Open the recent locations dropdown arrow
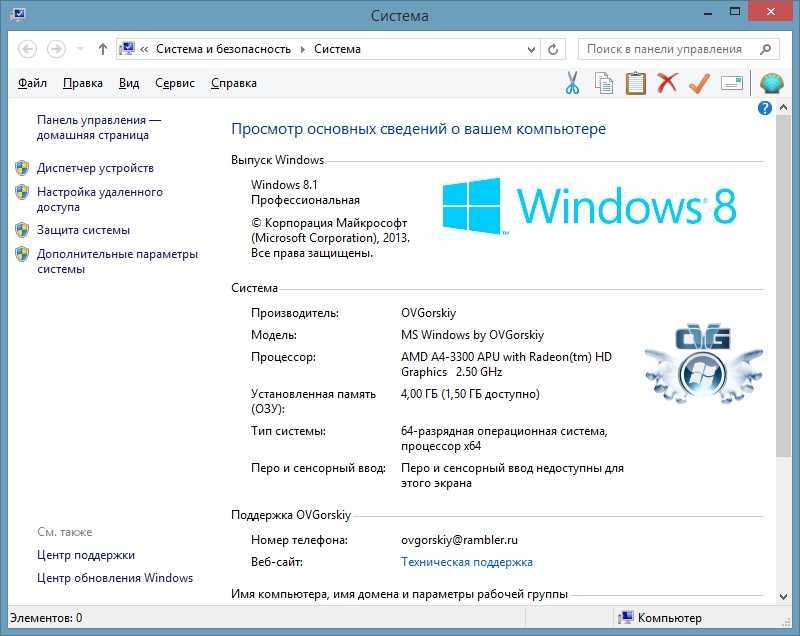800x636 pixels. click(x=80, y=49)
